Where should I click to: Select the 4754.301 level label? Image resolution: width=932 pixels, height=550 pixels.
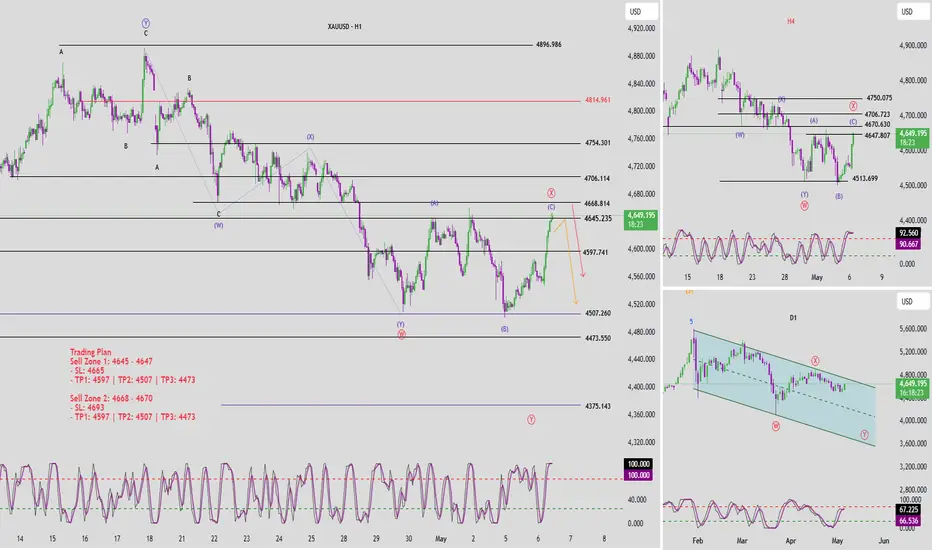pos(597,143)
